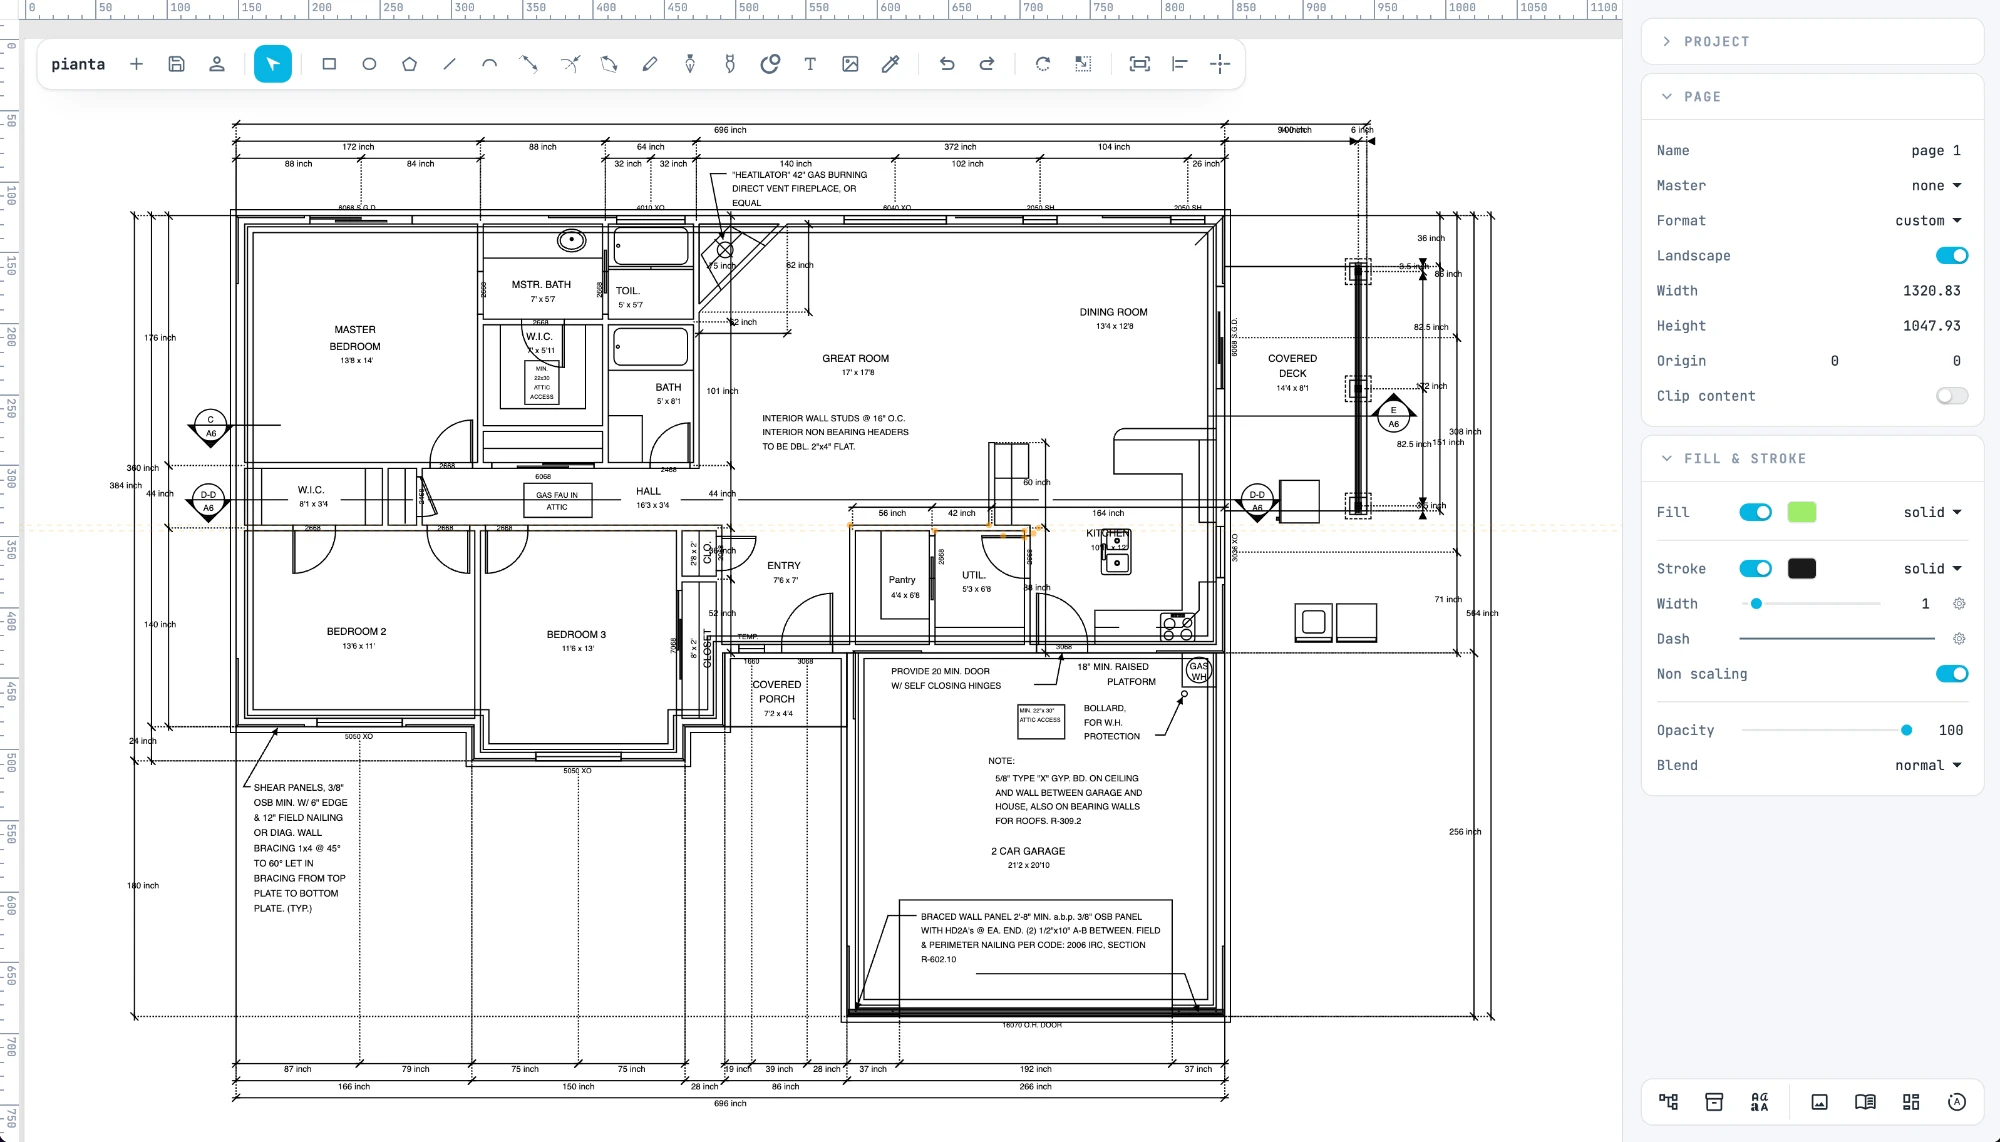The image size is (2000, 1142).
Task: Open the book documentation icon
Action: 1865,1102
